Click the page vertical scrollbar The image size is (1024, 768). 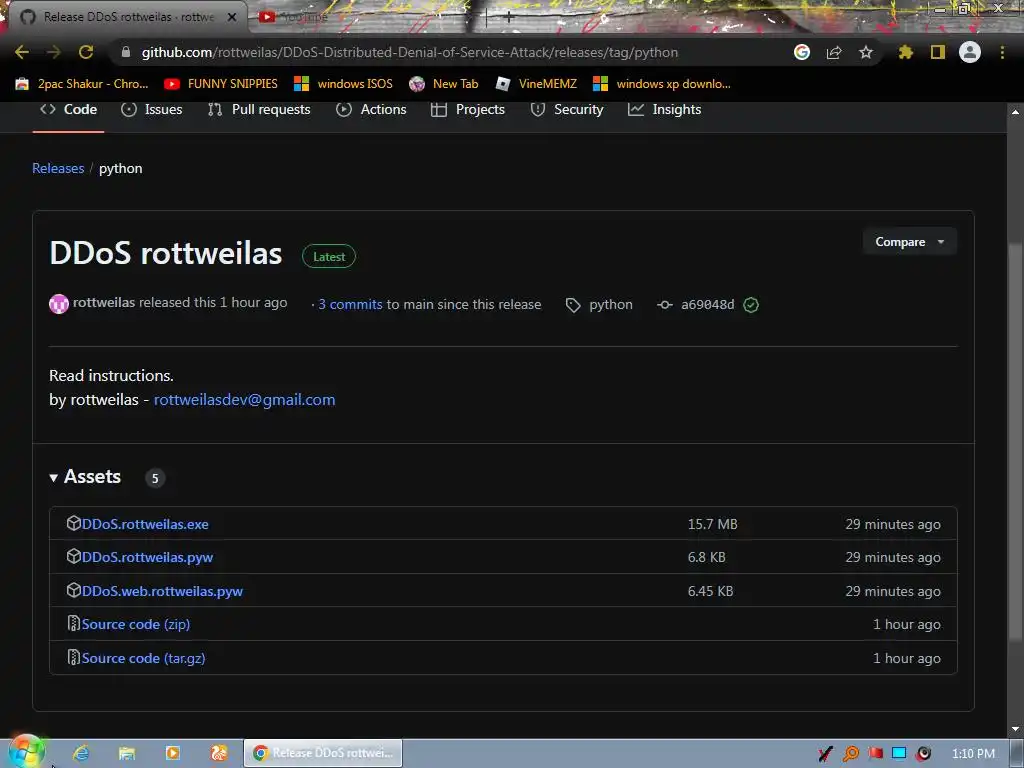[x=1015, y=441]
